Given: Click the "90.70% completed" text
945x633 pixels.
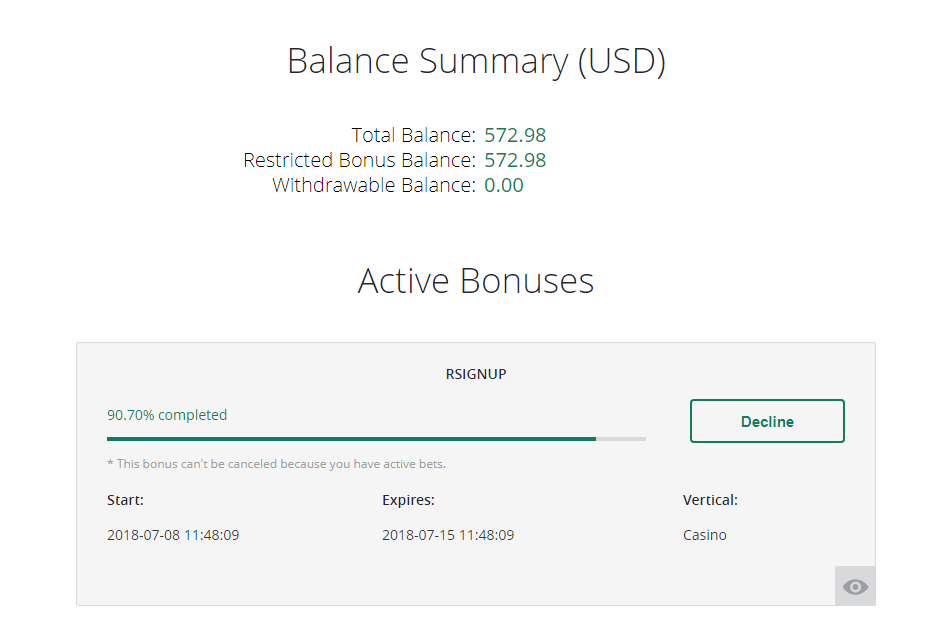Looking at the screenshot, I should click(167, 415).
